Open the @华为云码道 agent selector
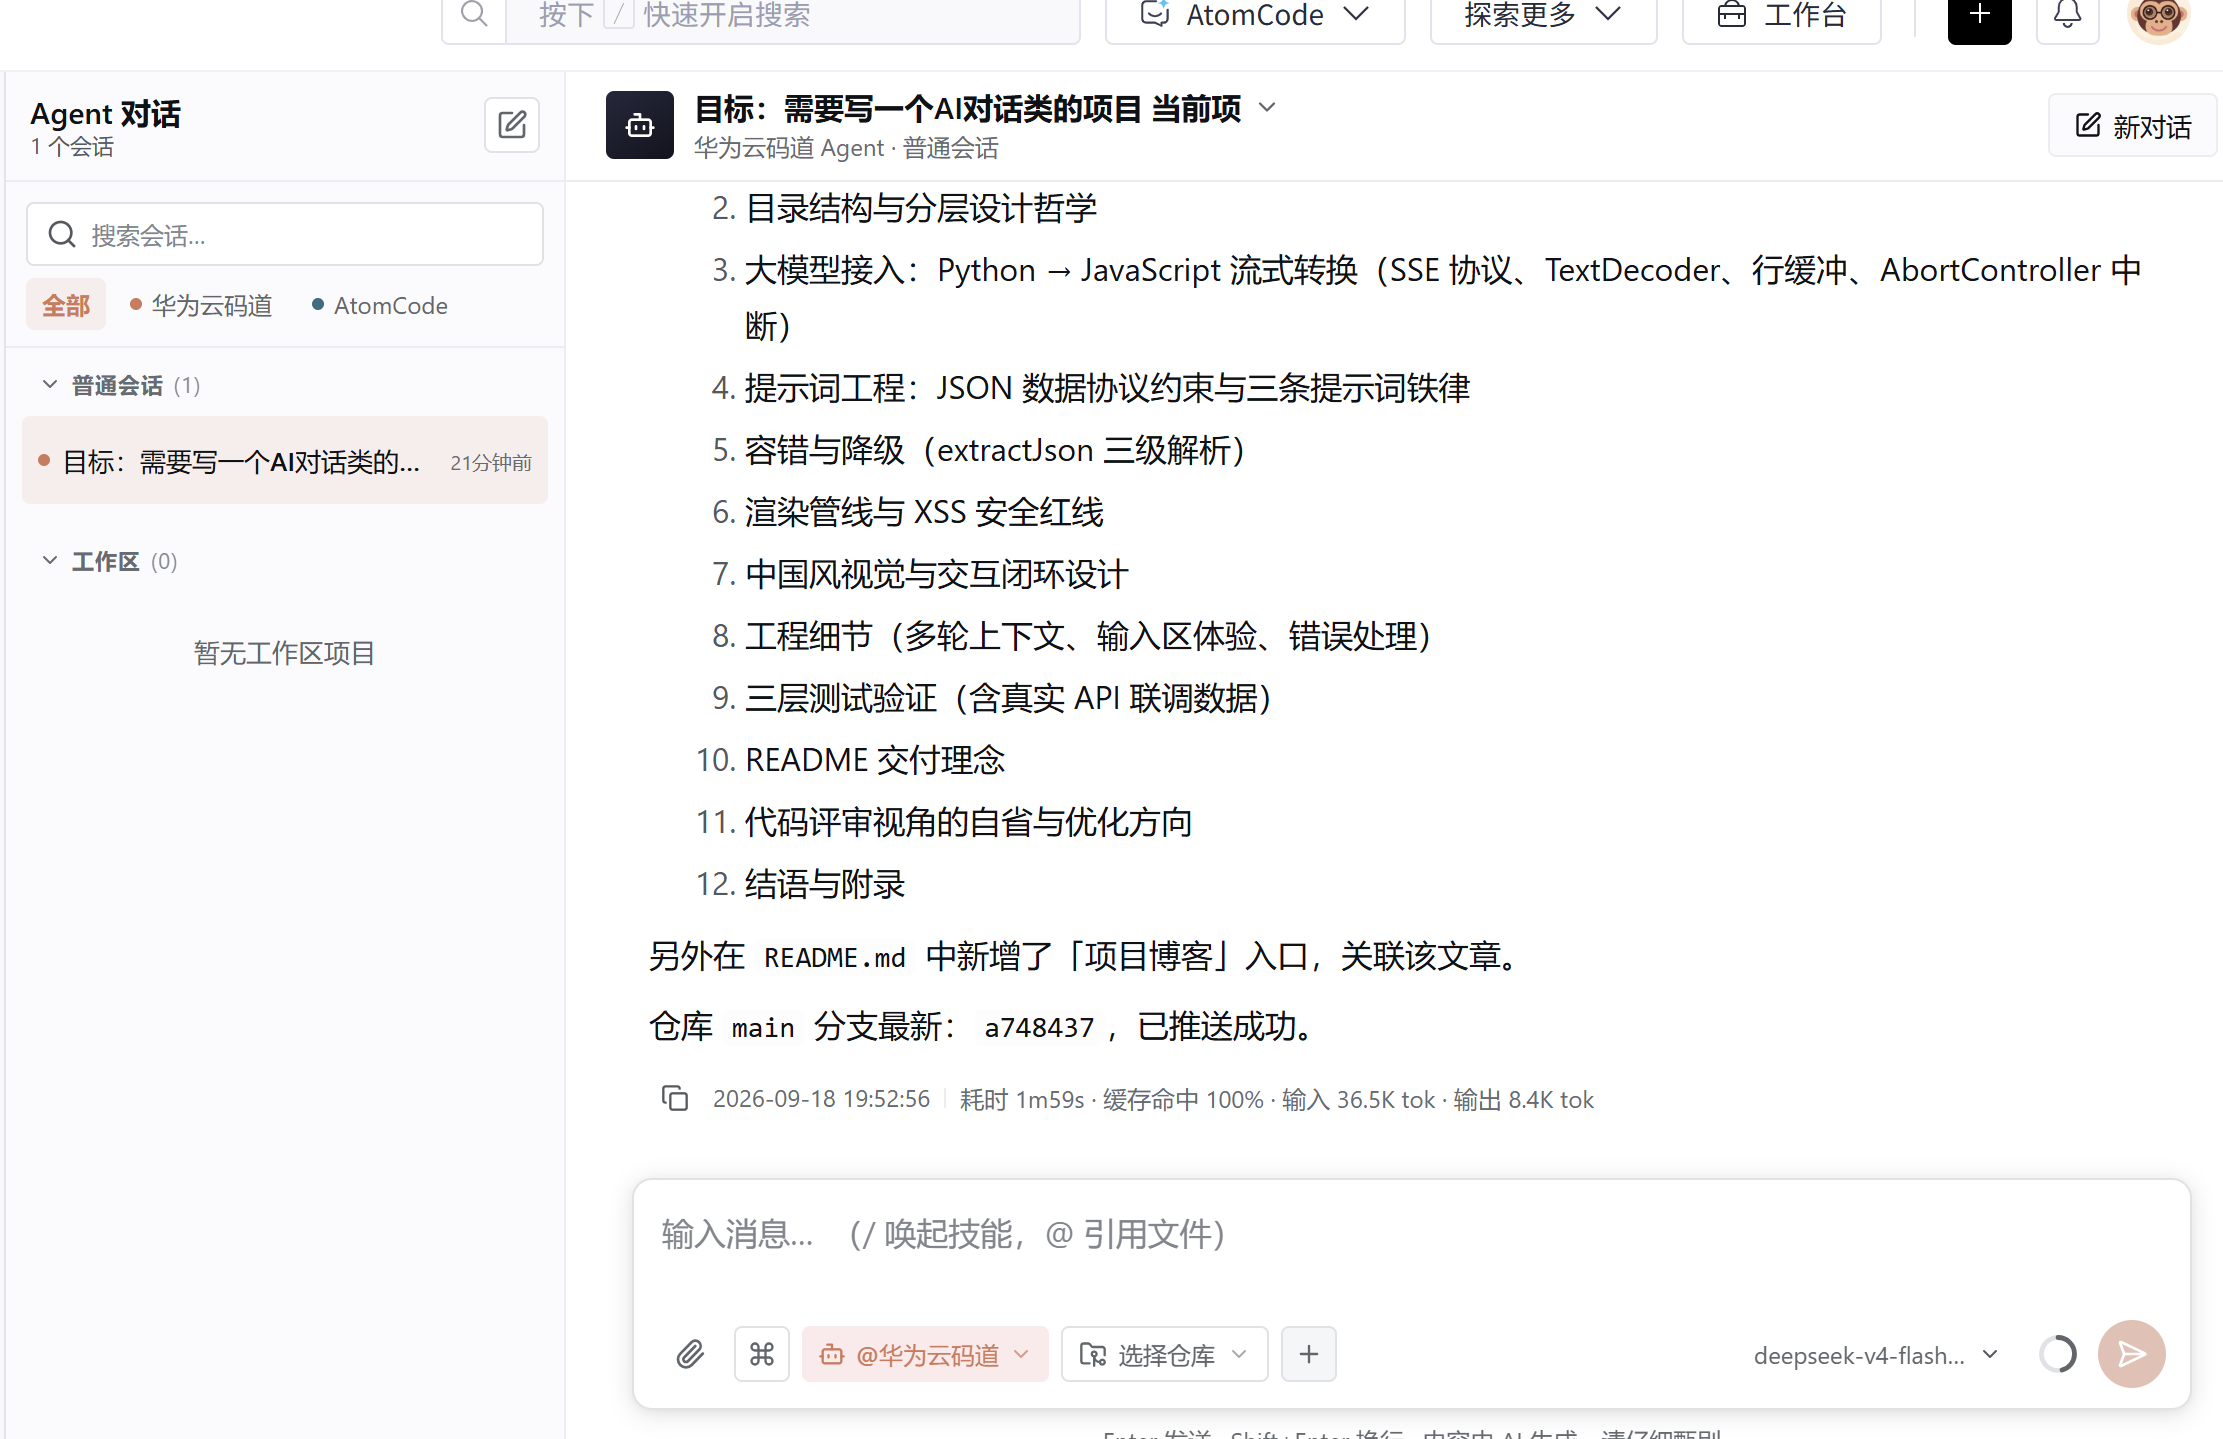The height and width of the screenshot is (1439, 2223). (925, 1355)
